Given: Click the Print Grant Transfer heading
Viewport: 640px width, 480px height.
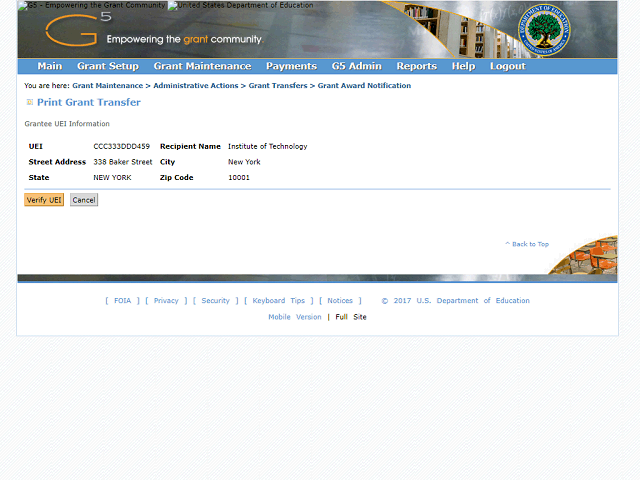Looking at the screenshot, I should 89,102.
